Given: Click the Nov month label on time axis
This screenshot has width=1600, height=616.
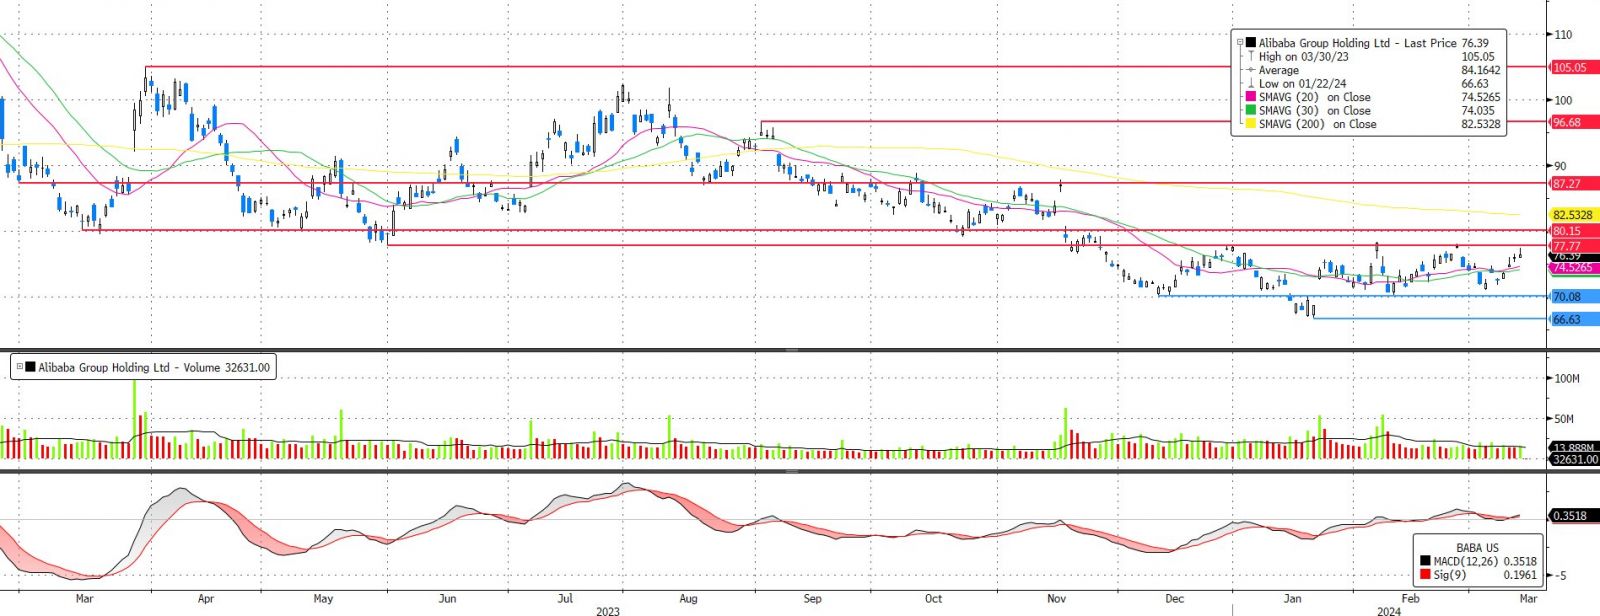Looking at the screenshot, I should pos(1056,598).
